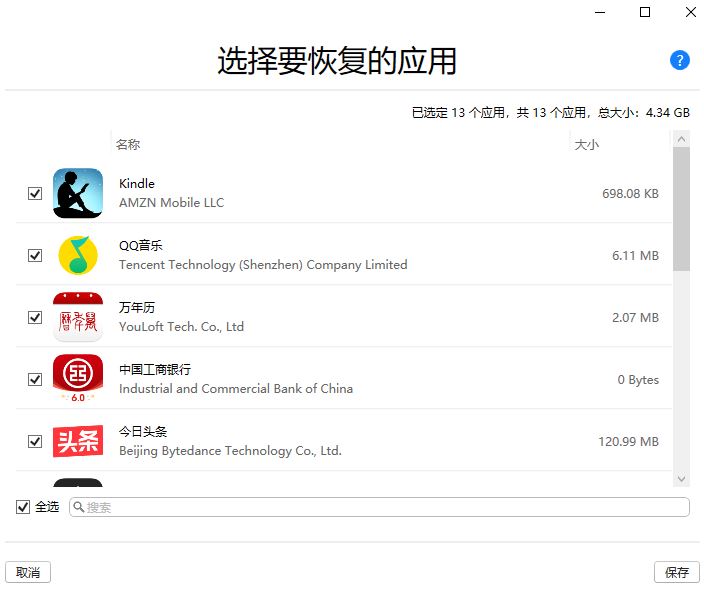Click the 2.07 MB size value

pyautogui.click(x=635, y=318)
